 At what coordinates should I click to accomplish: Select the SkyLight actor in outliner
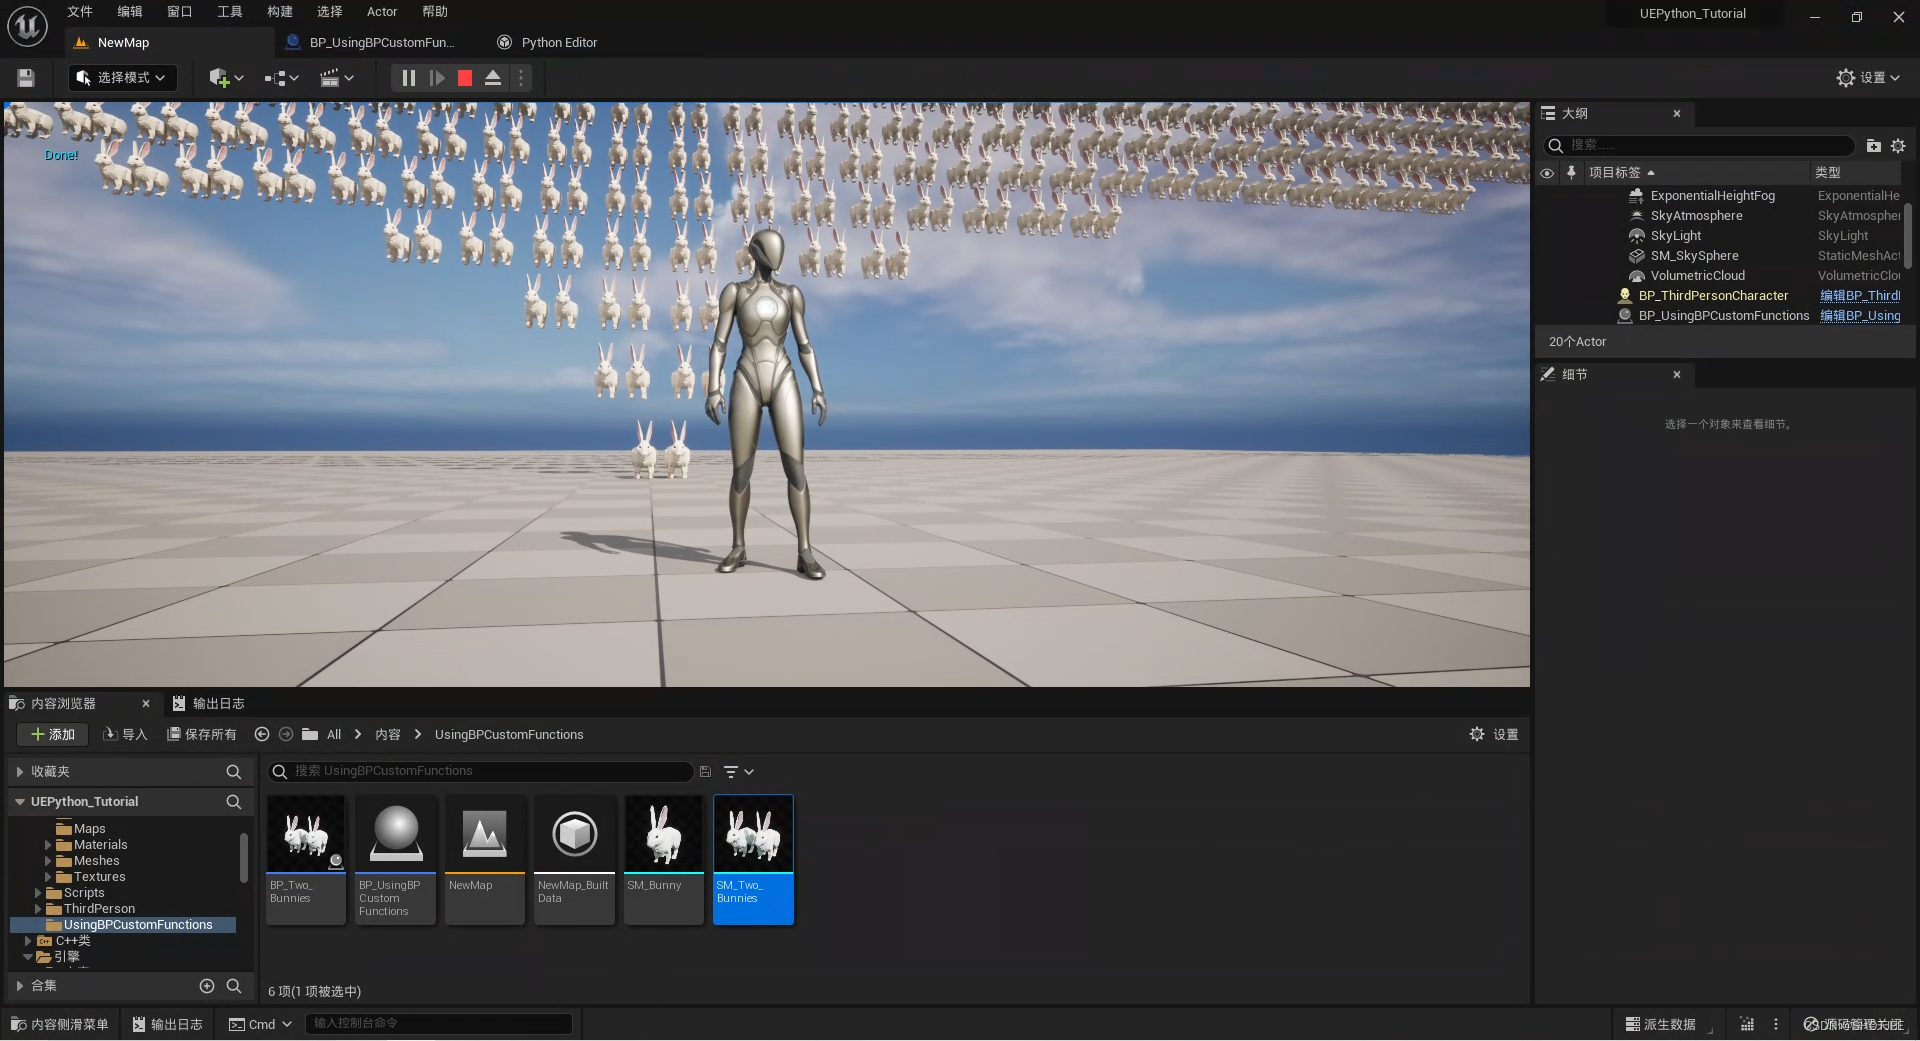click(x=1675, y=236)
